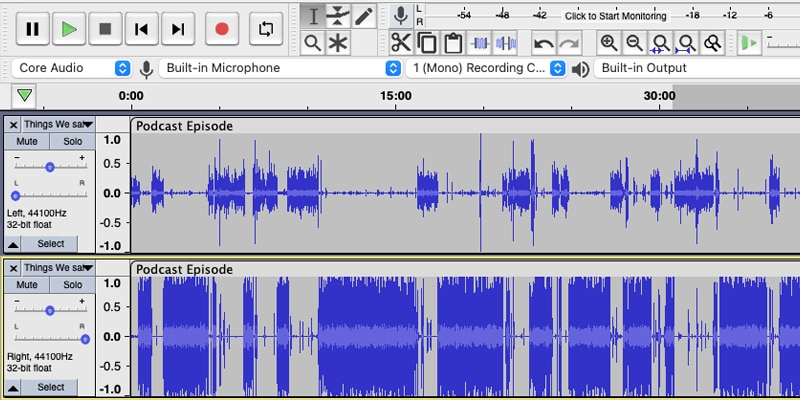Select the Envelope tool
The image size is (800, 400).
[x=338, y=16]
